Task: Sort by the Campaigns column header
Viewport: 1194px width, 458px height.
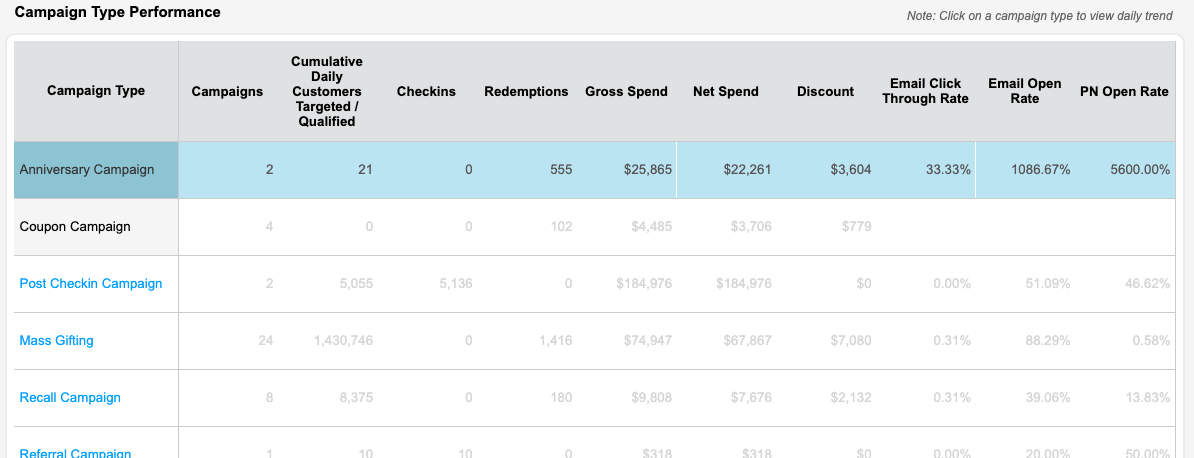Action: coord(227,91)
